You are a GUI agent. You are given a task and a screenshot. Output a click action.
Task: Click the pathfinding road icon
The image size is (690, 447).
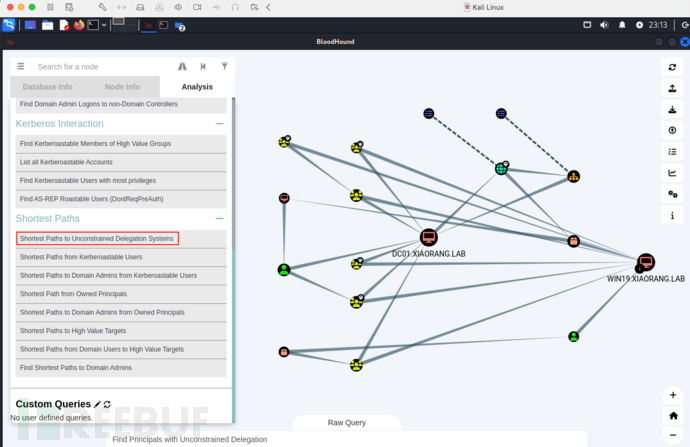click(182, 66)
